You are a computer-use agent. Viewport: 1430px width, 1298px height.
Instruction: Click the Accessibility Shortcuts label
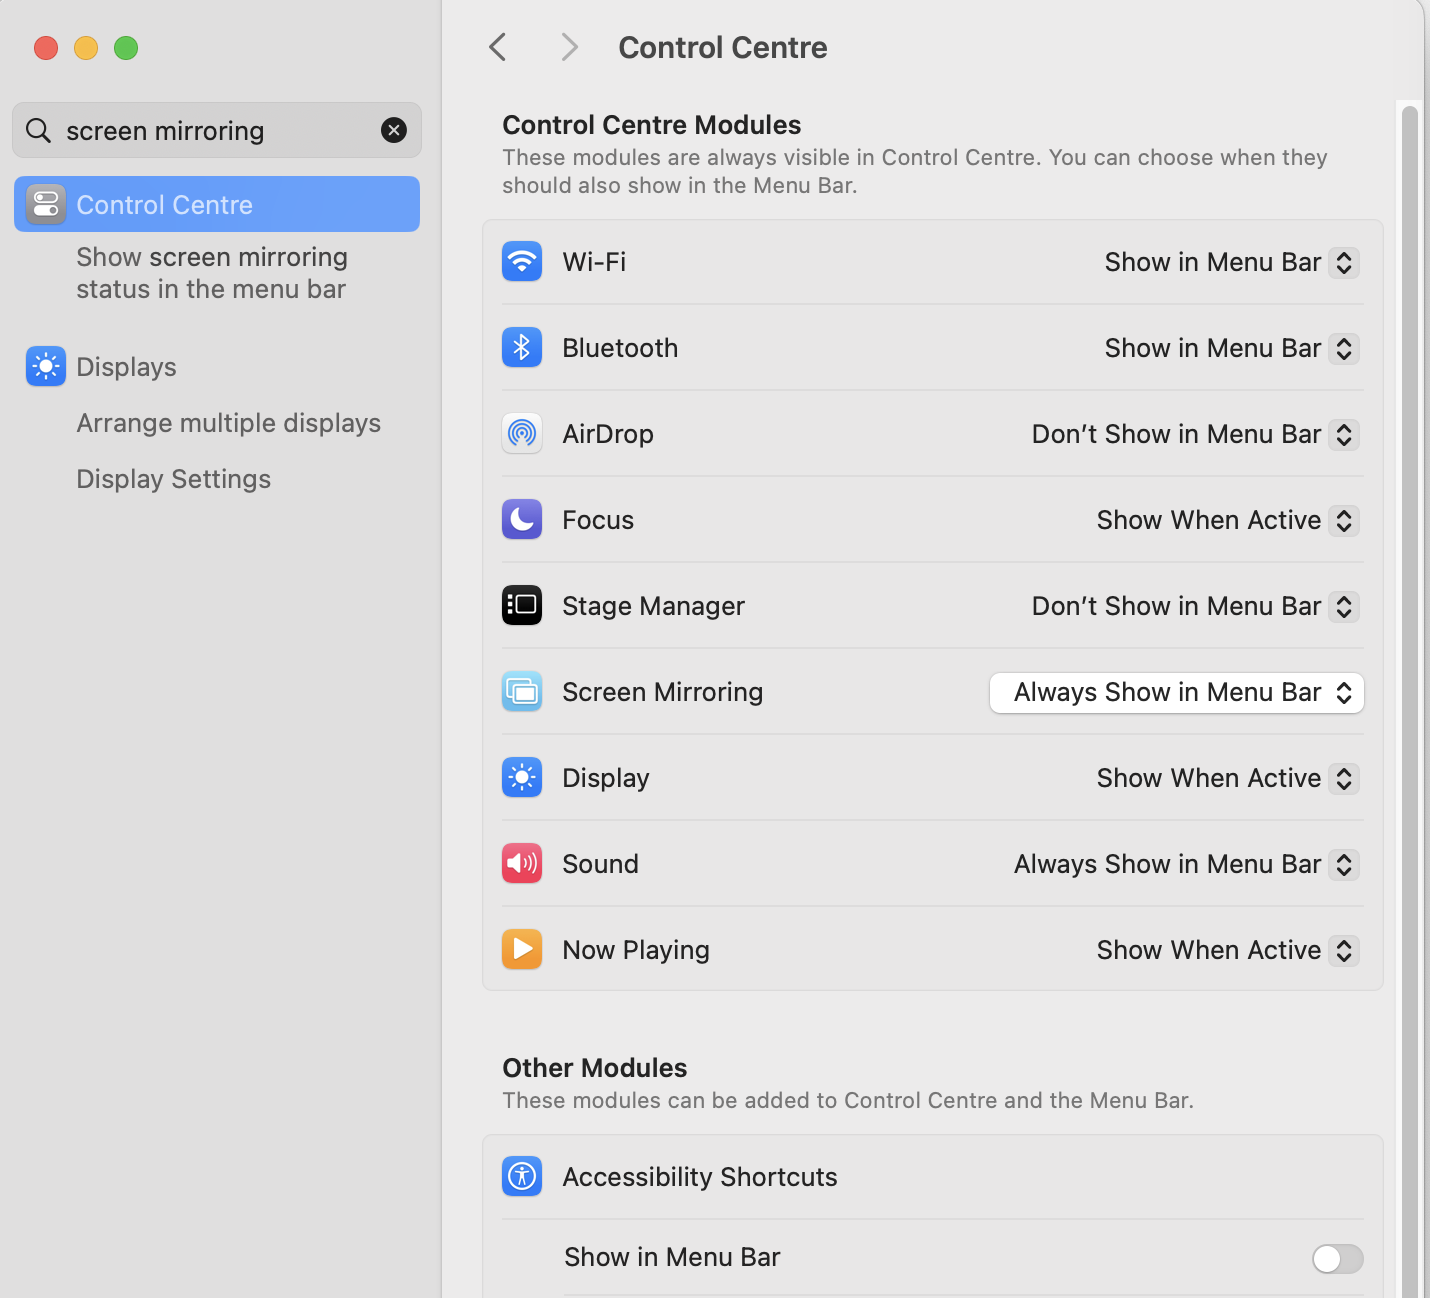tap(700, 1177)
